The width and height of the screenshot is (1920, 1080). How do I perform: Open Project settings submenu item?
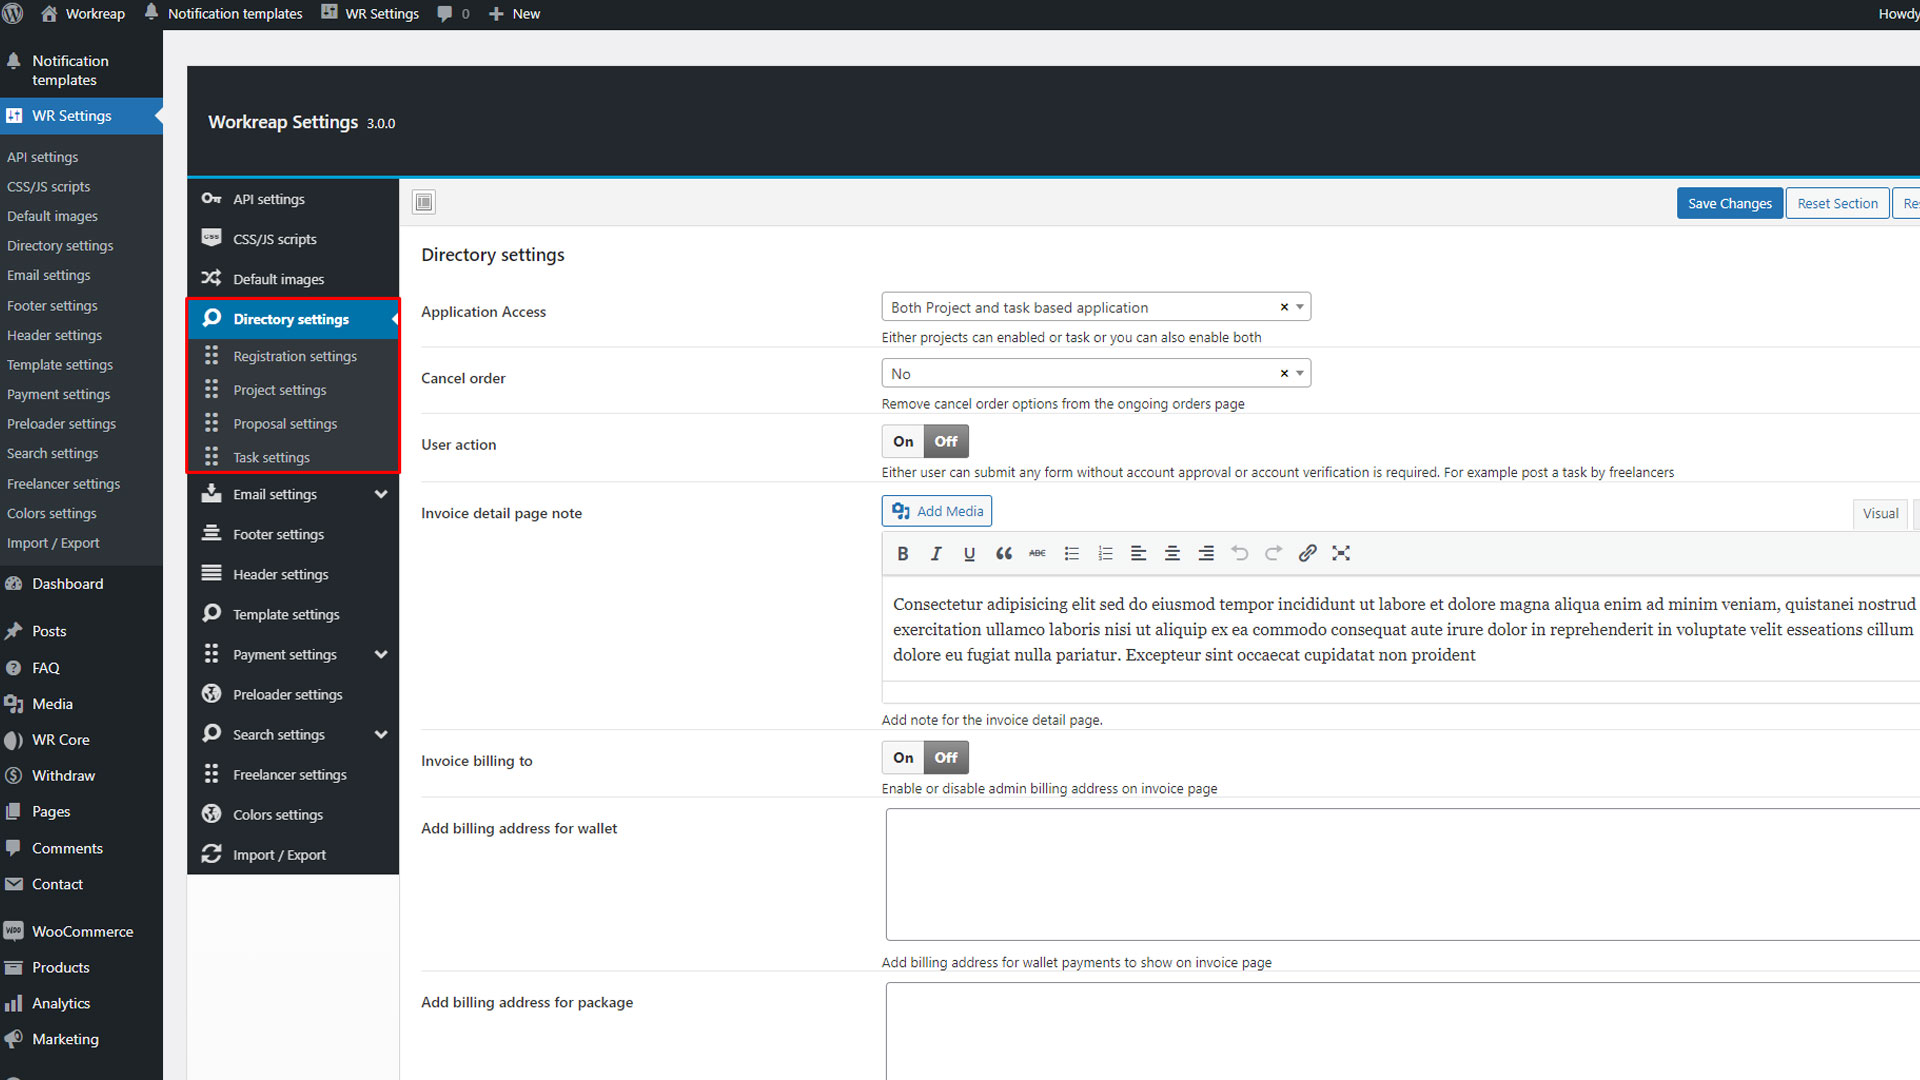(280, 390)
